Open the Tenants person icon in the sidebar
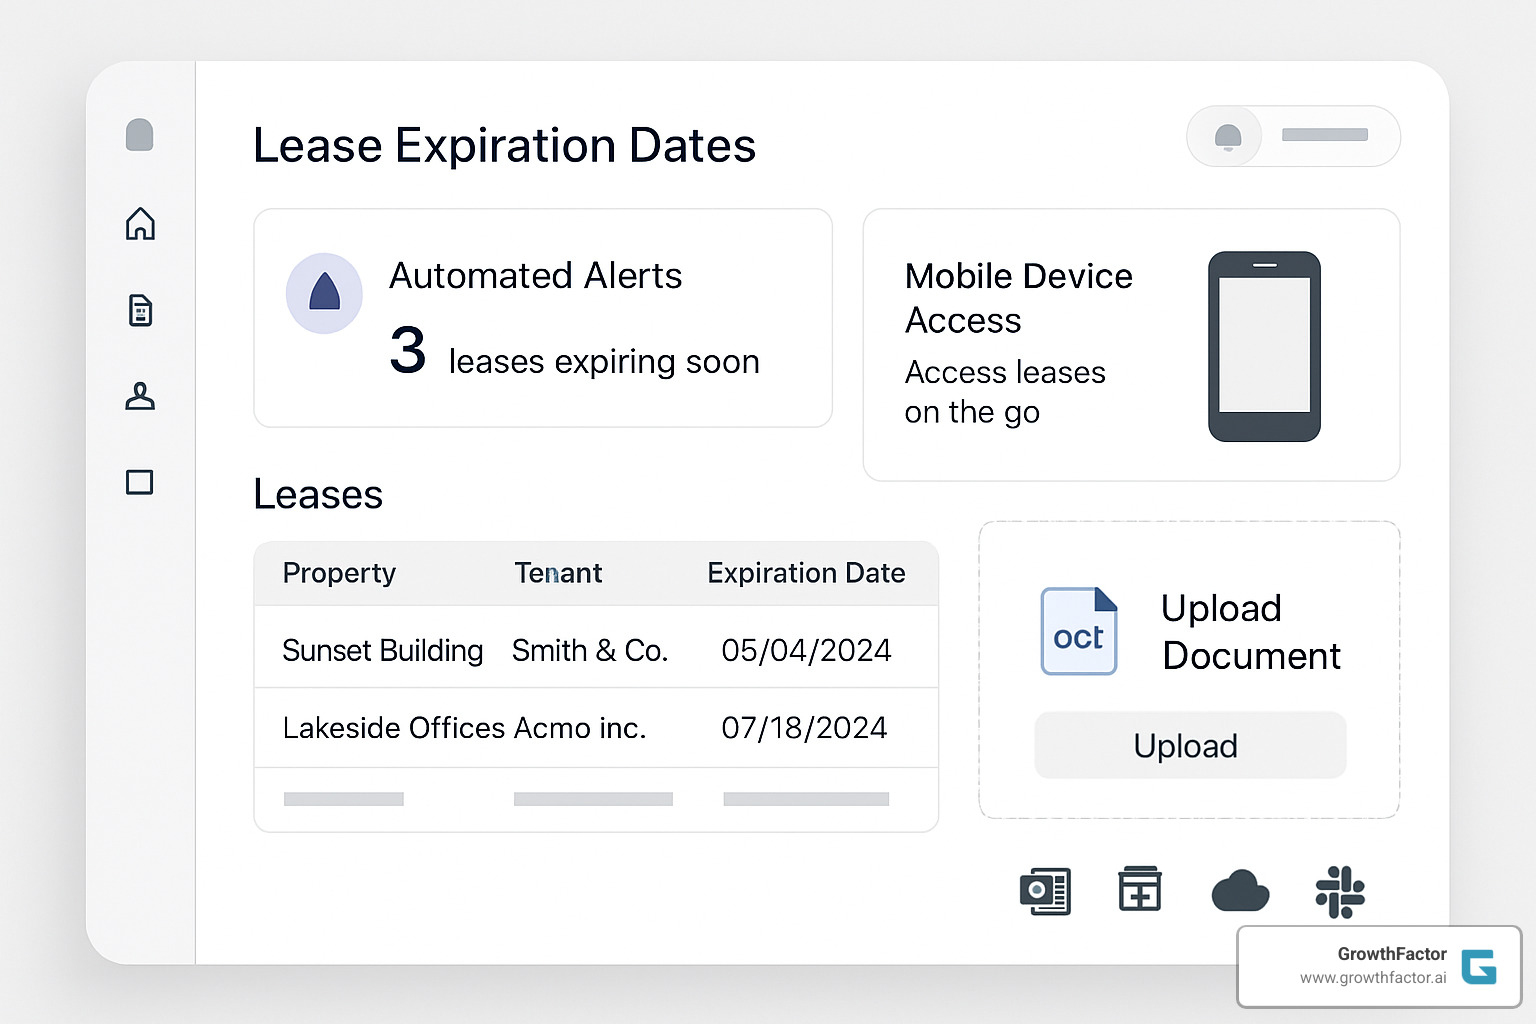1536x1024 pixels. click(140, 396)
